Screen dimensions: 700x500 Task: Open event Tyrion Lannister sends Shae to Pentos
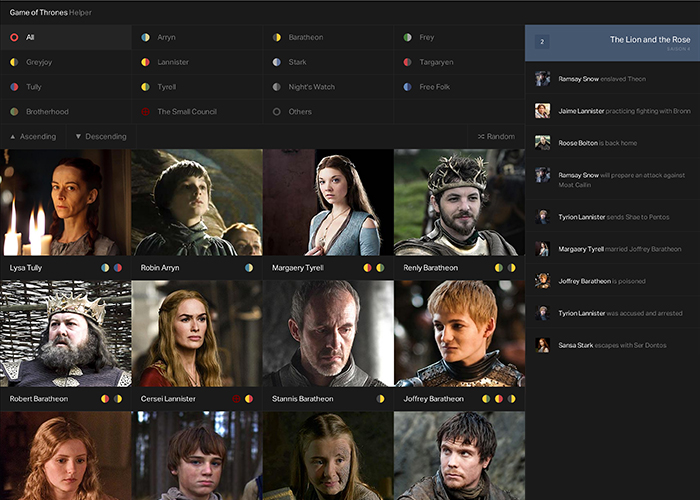coord(612,217)
